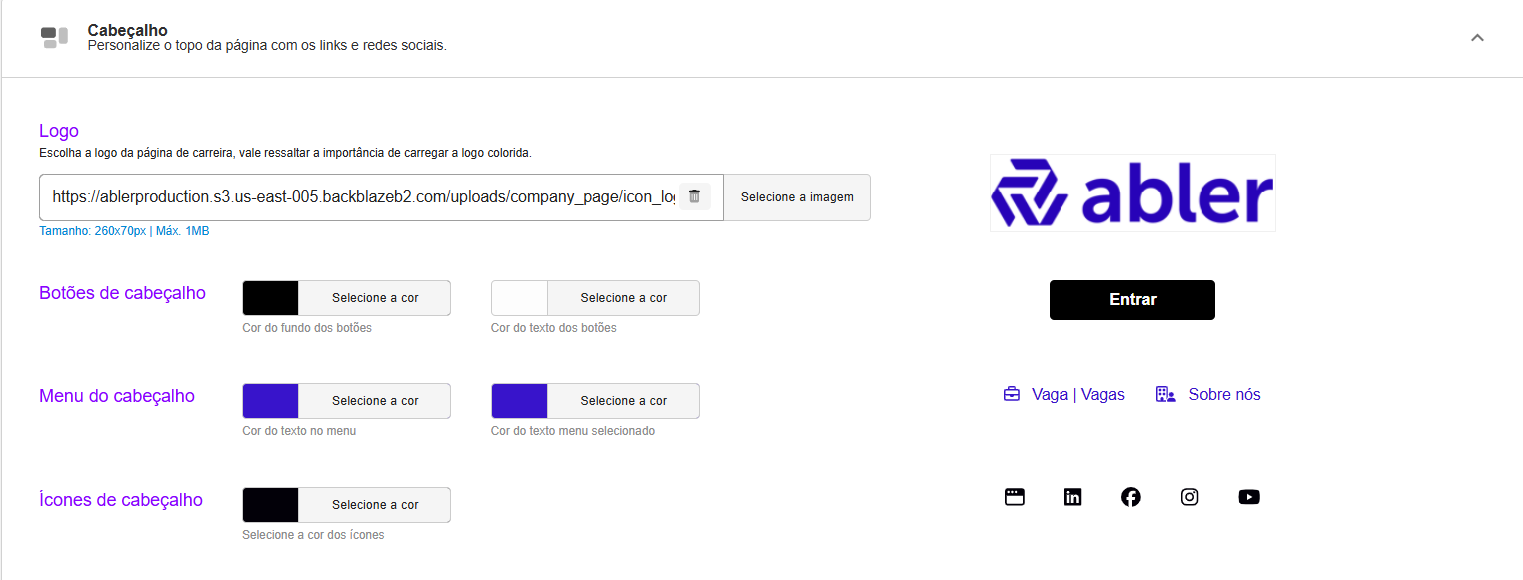
Task: Select color for header icons
Action: coord(375,505)
